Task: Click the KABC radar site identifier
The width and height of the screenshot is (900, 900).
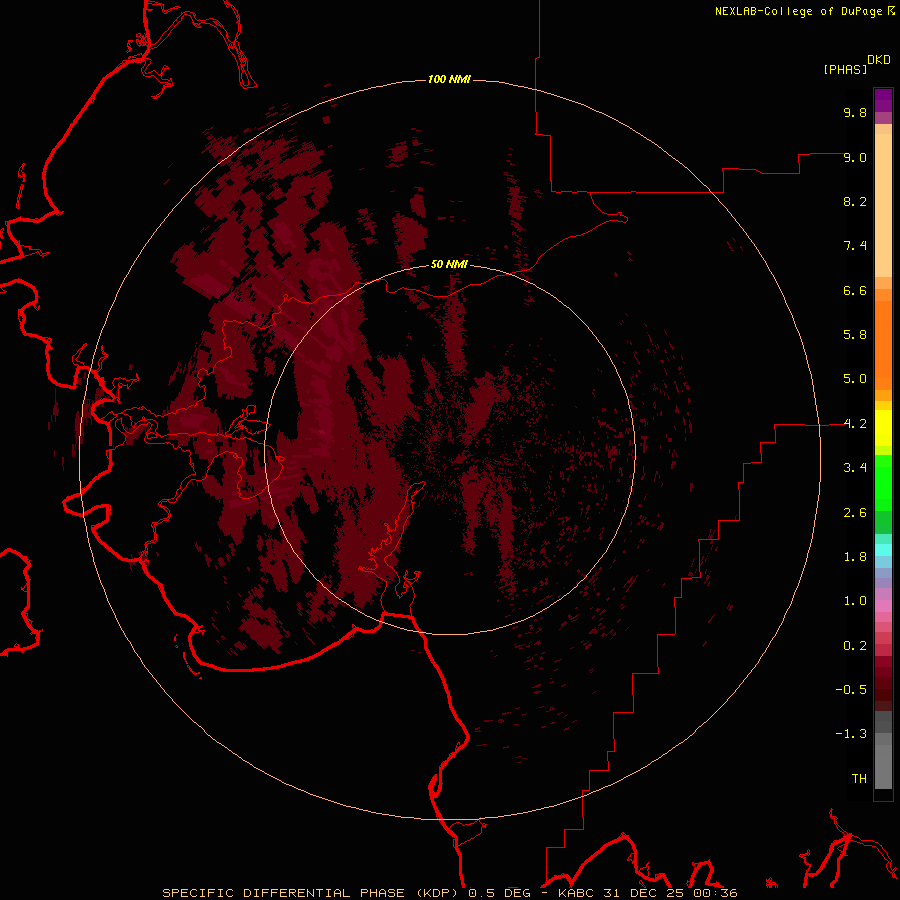Action: coord(577,893)
